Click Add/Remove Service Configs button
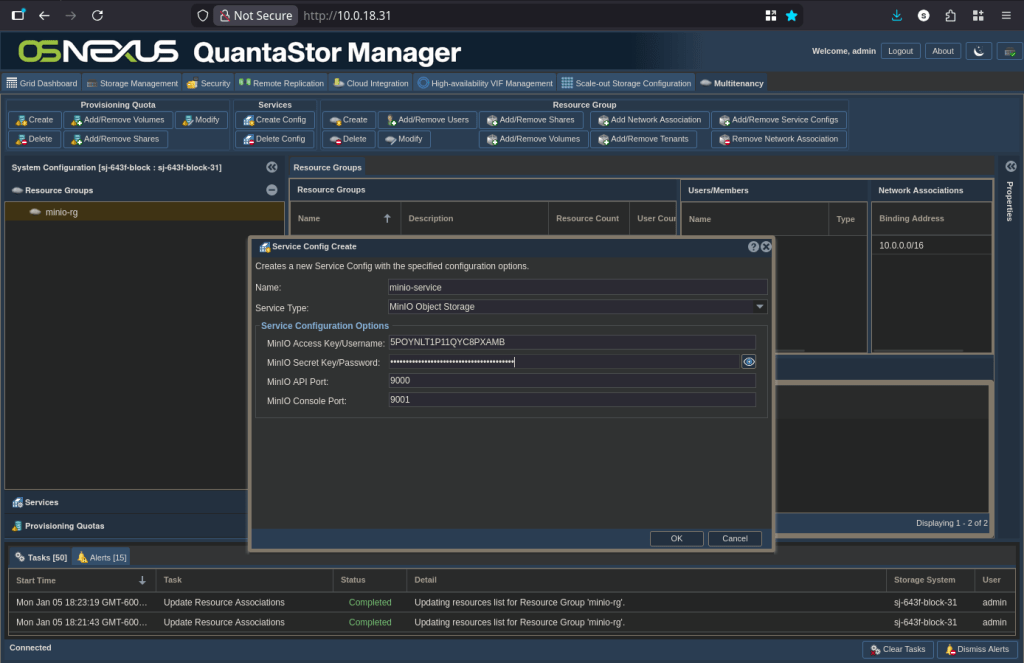This screenshot has height=663, width=1024. point(778,120)
